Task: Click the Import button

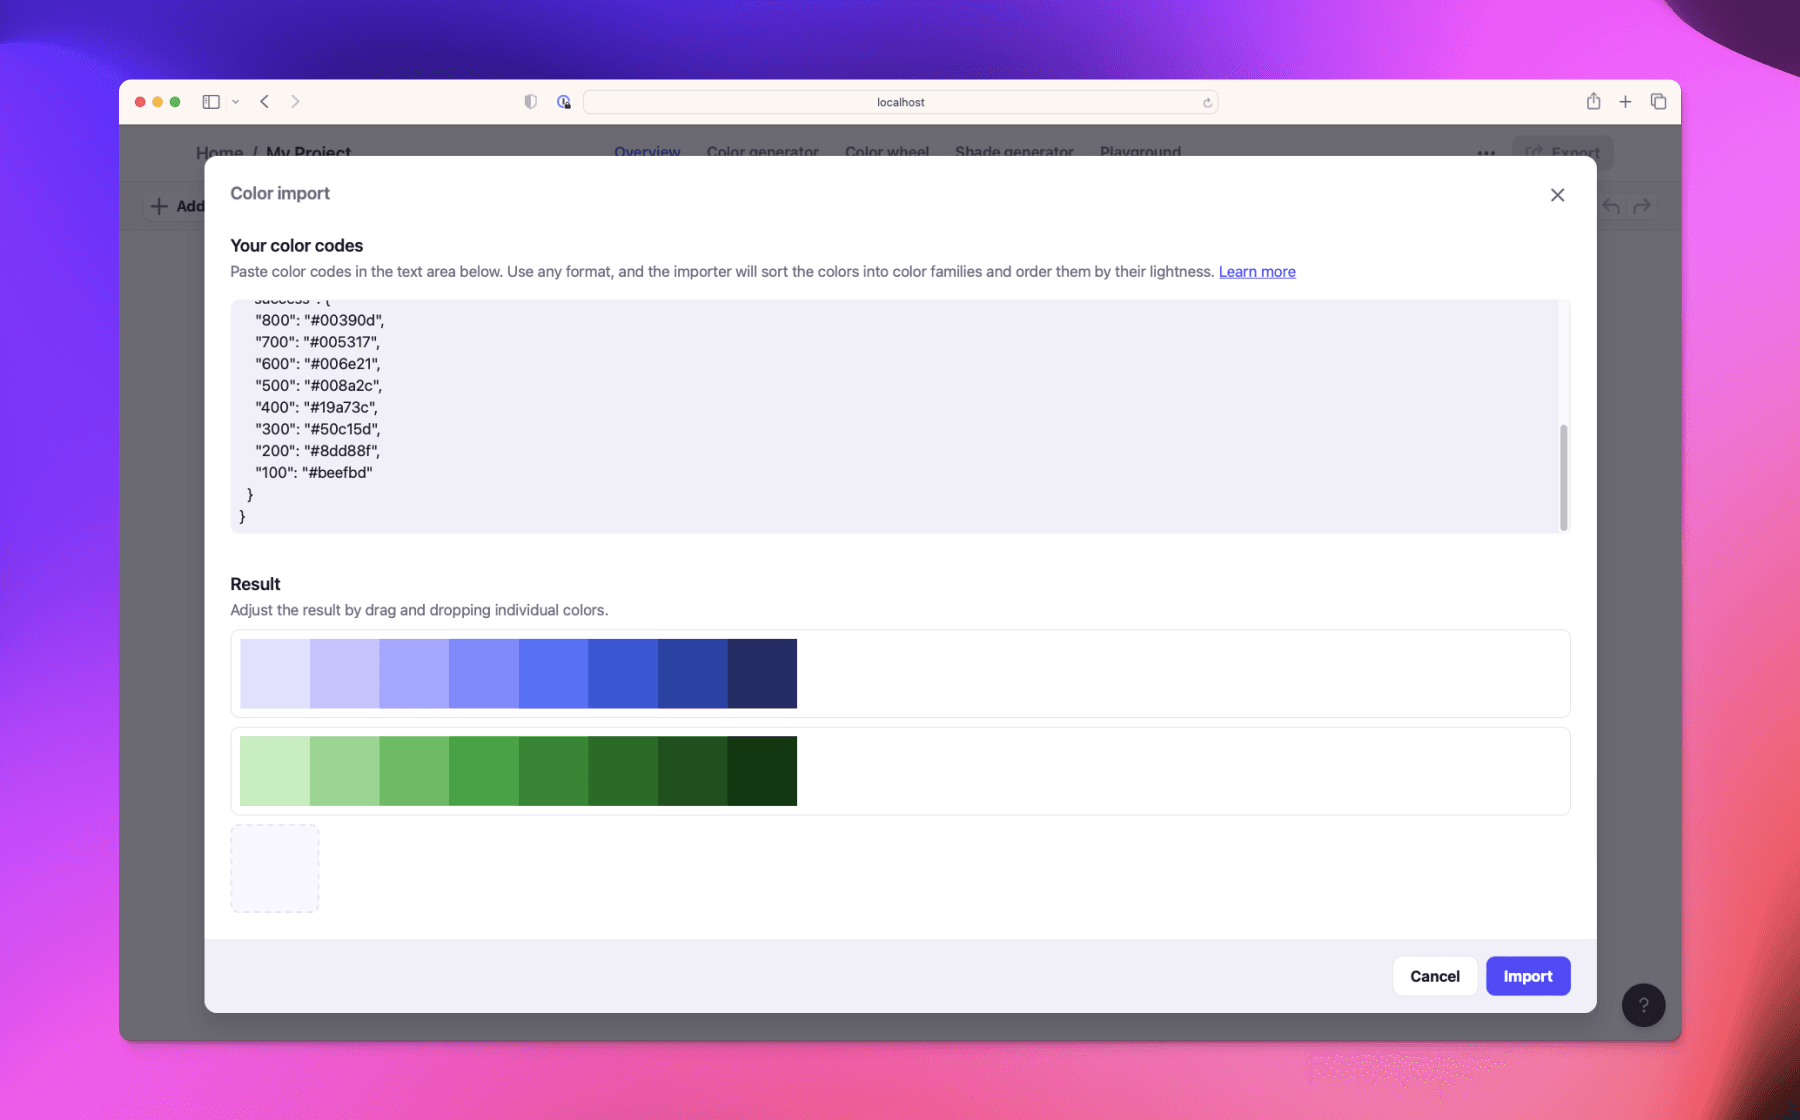Action: [1528, 976]
